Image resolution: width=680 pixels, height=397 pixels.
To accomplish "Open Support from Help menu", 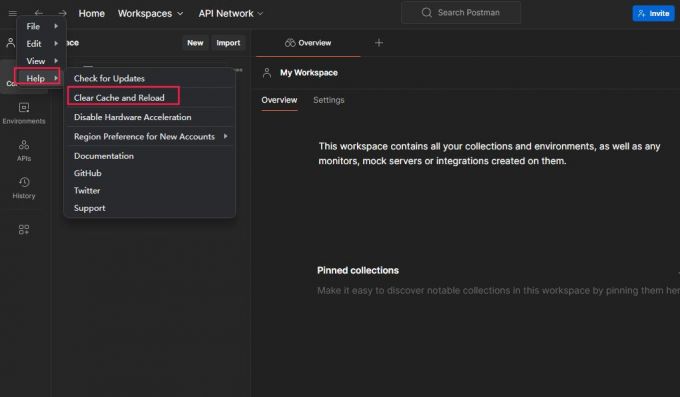I will point(150,208).
